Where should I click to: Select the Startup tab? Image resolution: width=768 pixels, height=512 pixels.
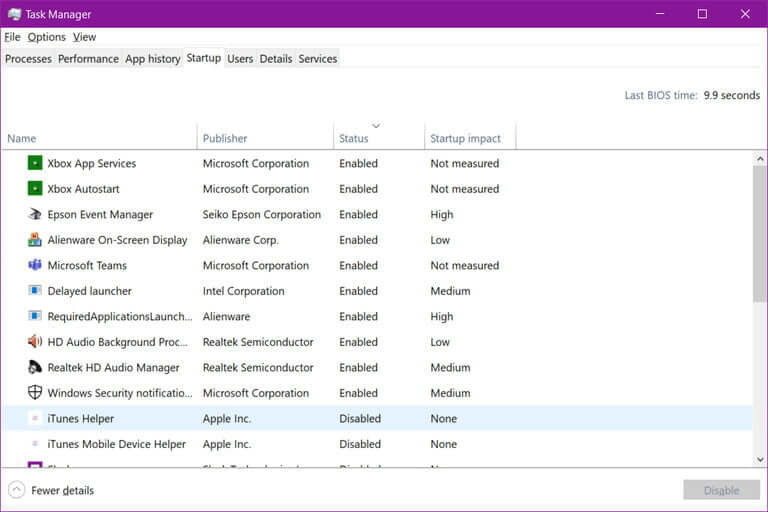(204, 58)
